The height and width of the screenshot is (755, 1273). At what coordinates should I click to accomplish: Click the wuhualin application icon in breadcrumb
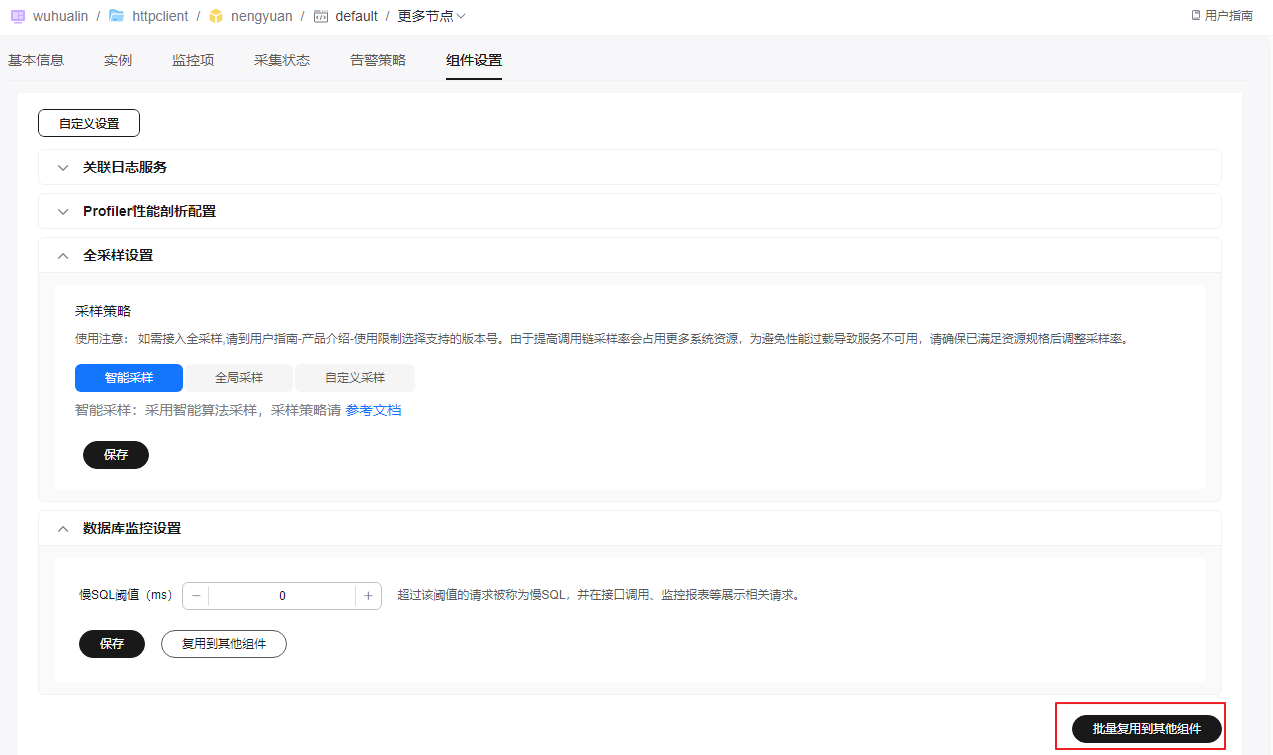(x=17, y=16)
